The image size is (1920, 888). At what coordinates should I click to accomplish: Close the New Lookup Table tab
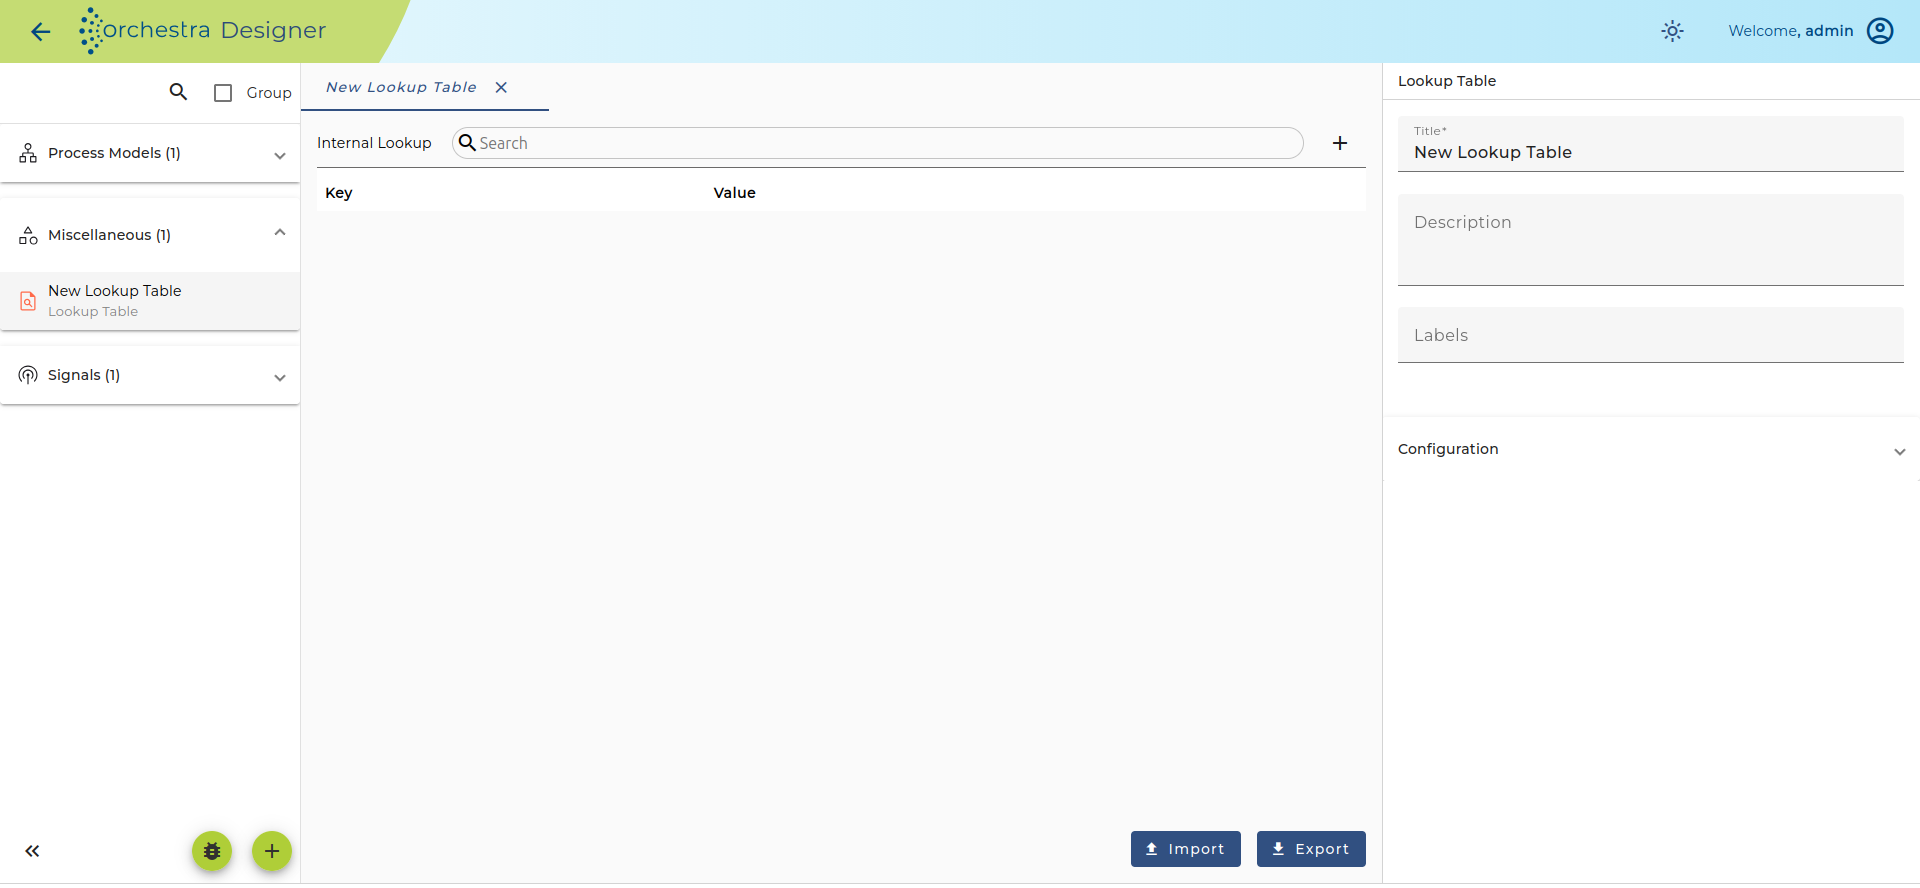click(501, 87)
